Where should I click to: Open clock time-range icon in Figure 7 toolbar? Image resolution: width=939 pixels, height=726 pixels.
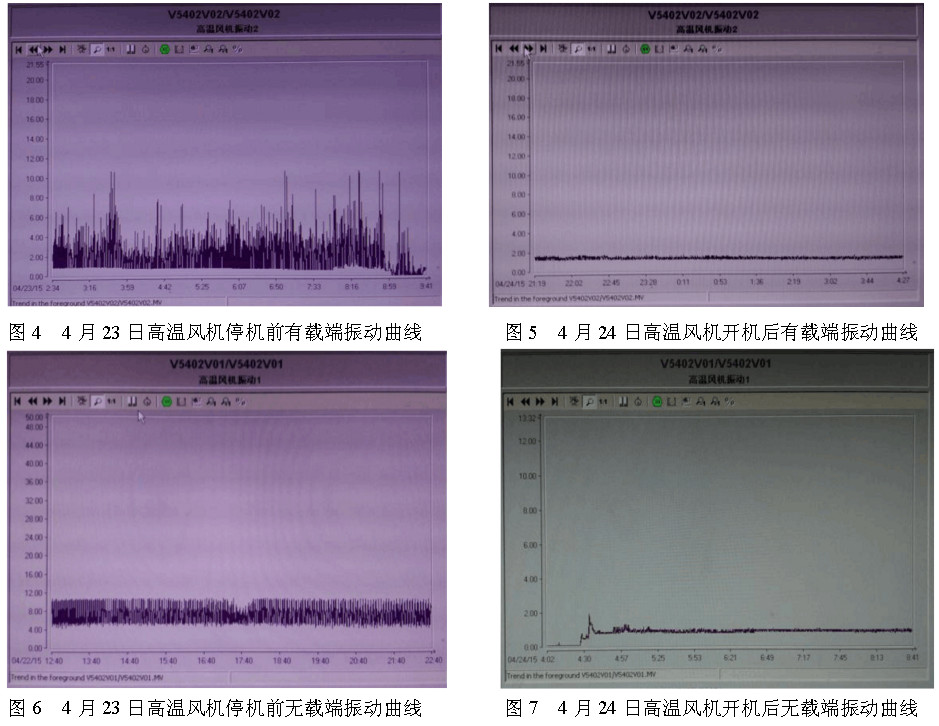click(638, 402)
